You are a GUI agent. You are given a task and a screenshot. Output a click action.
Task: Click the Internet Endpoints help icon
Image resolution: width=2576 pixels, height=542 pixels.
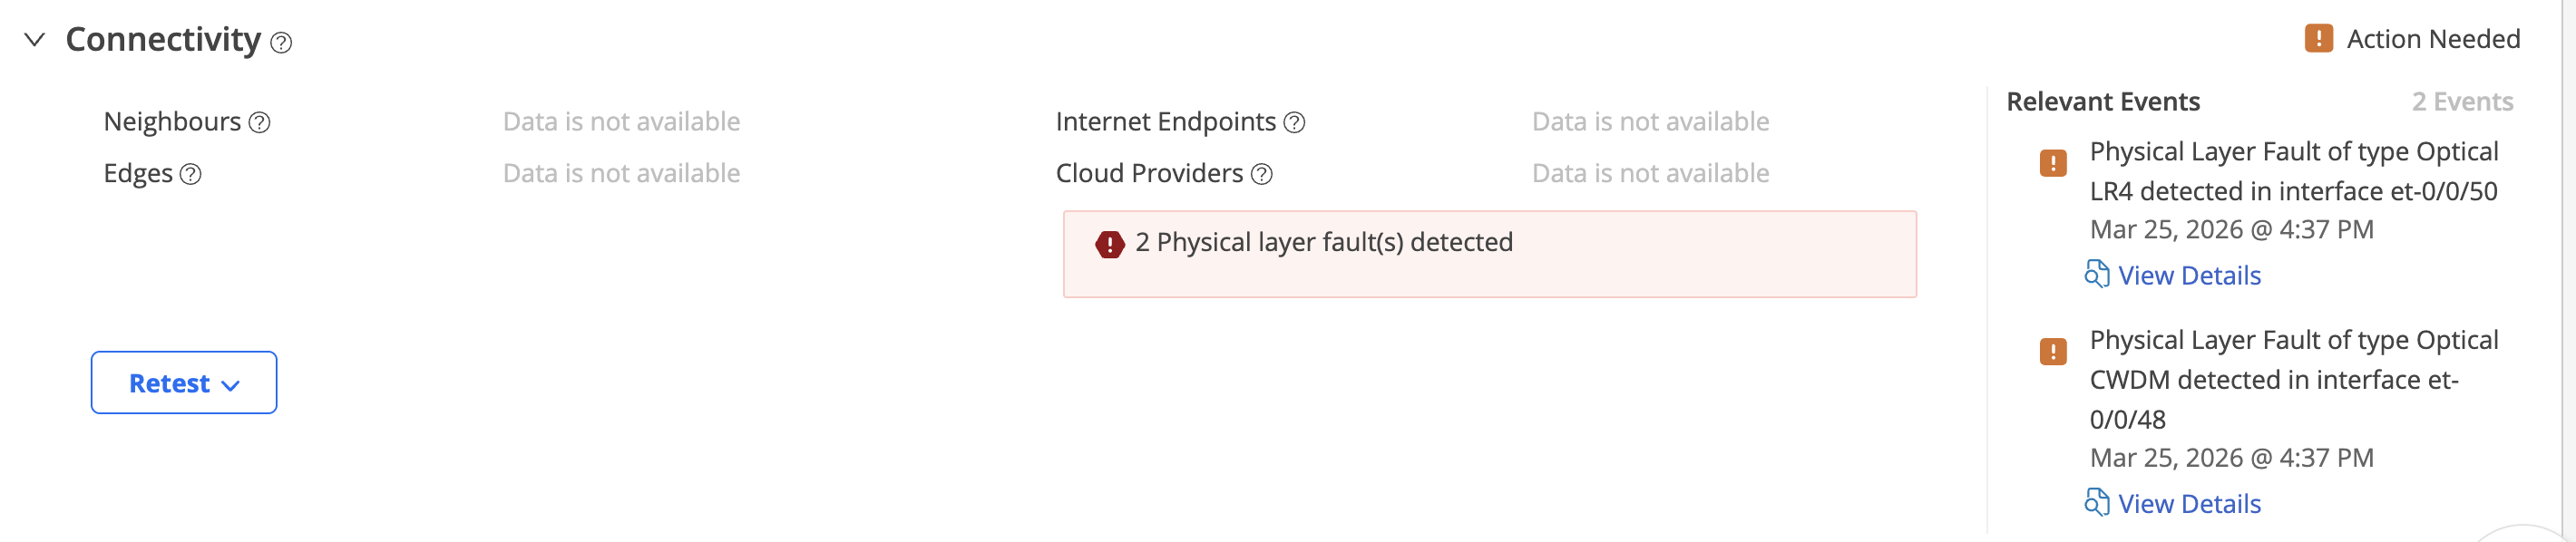1295,122
